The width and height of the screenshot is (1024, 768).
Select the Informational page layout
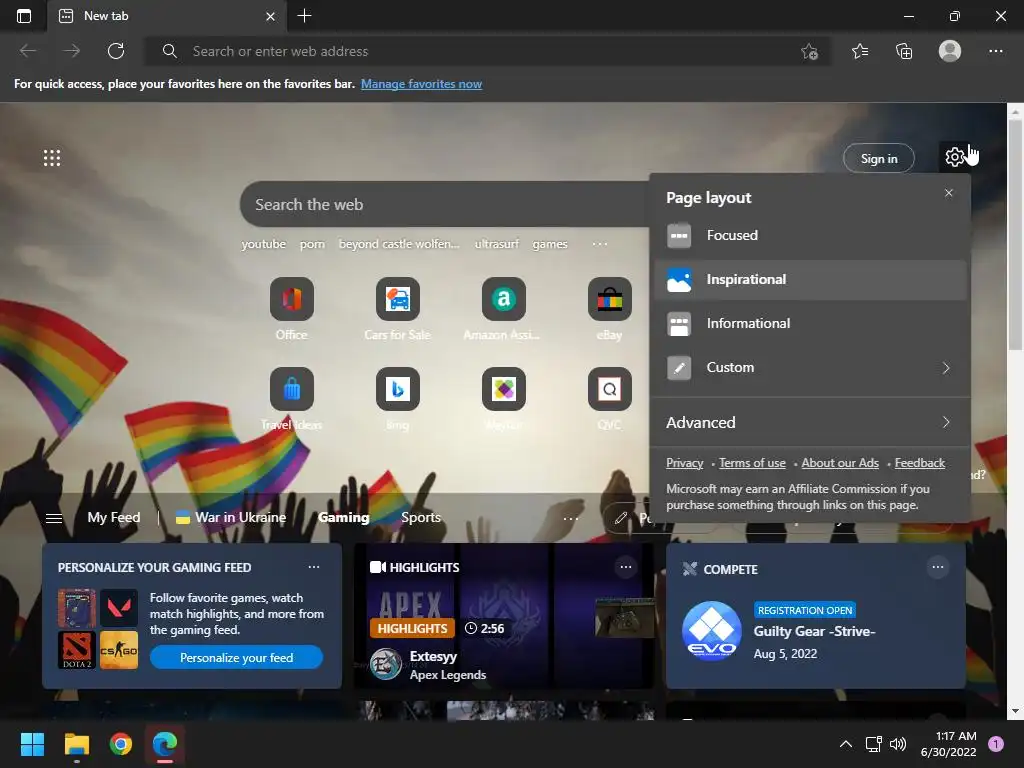point(810,323)
